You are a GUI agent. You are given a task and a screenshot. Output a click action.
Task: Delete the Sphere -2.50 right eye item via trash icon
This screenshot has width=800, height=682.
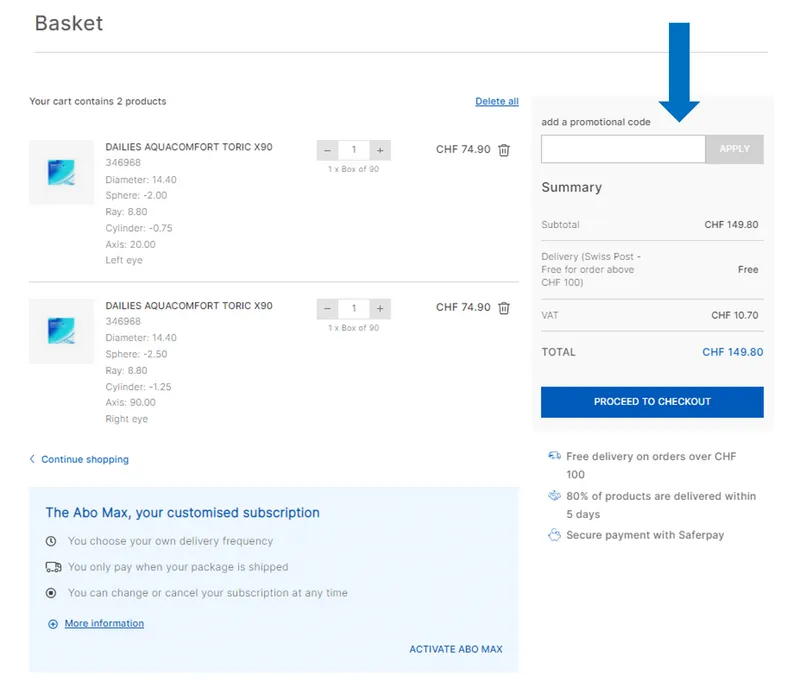pos(504,308)
